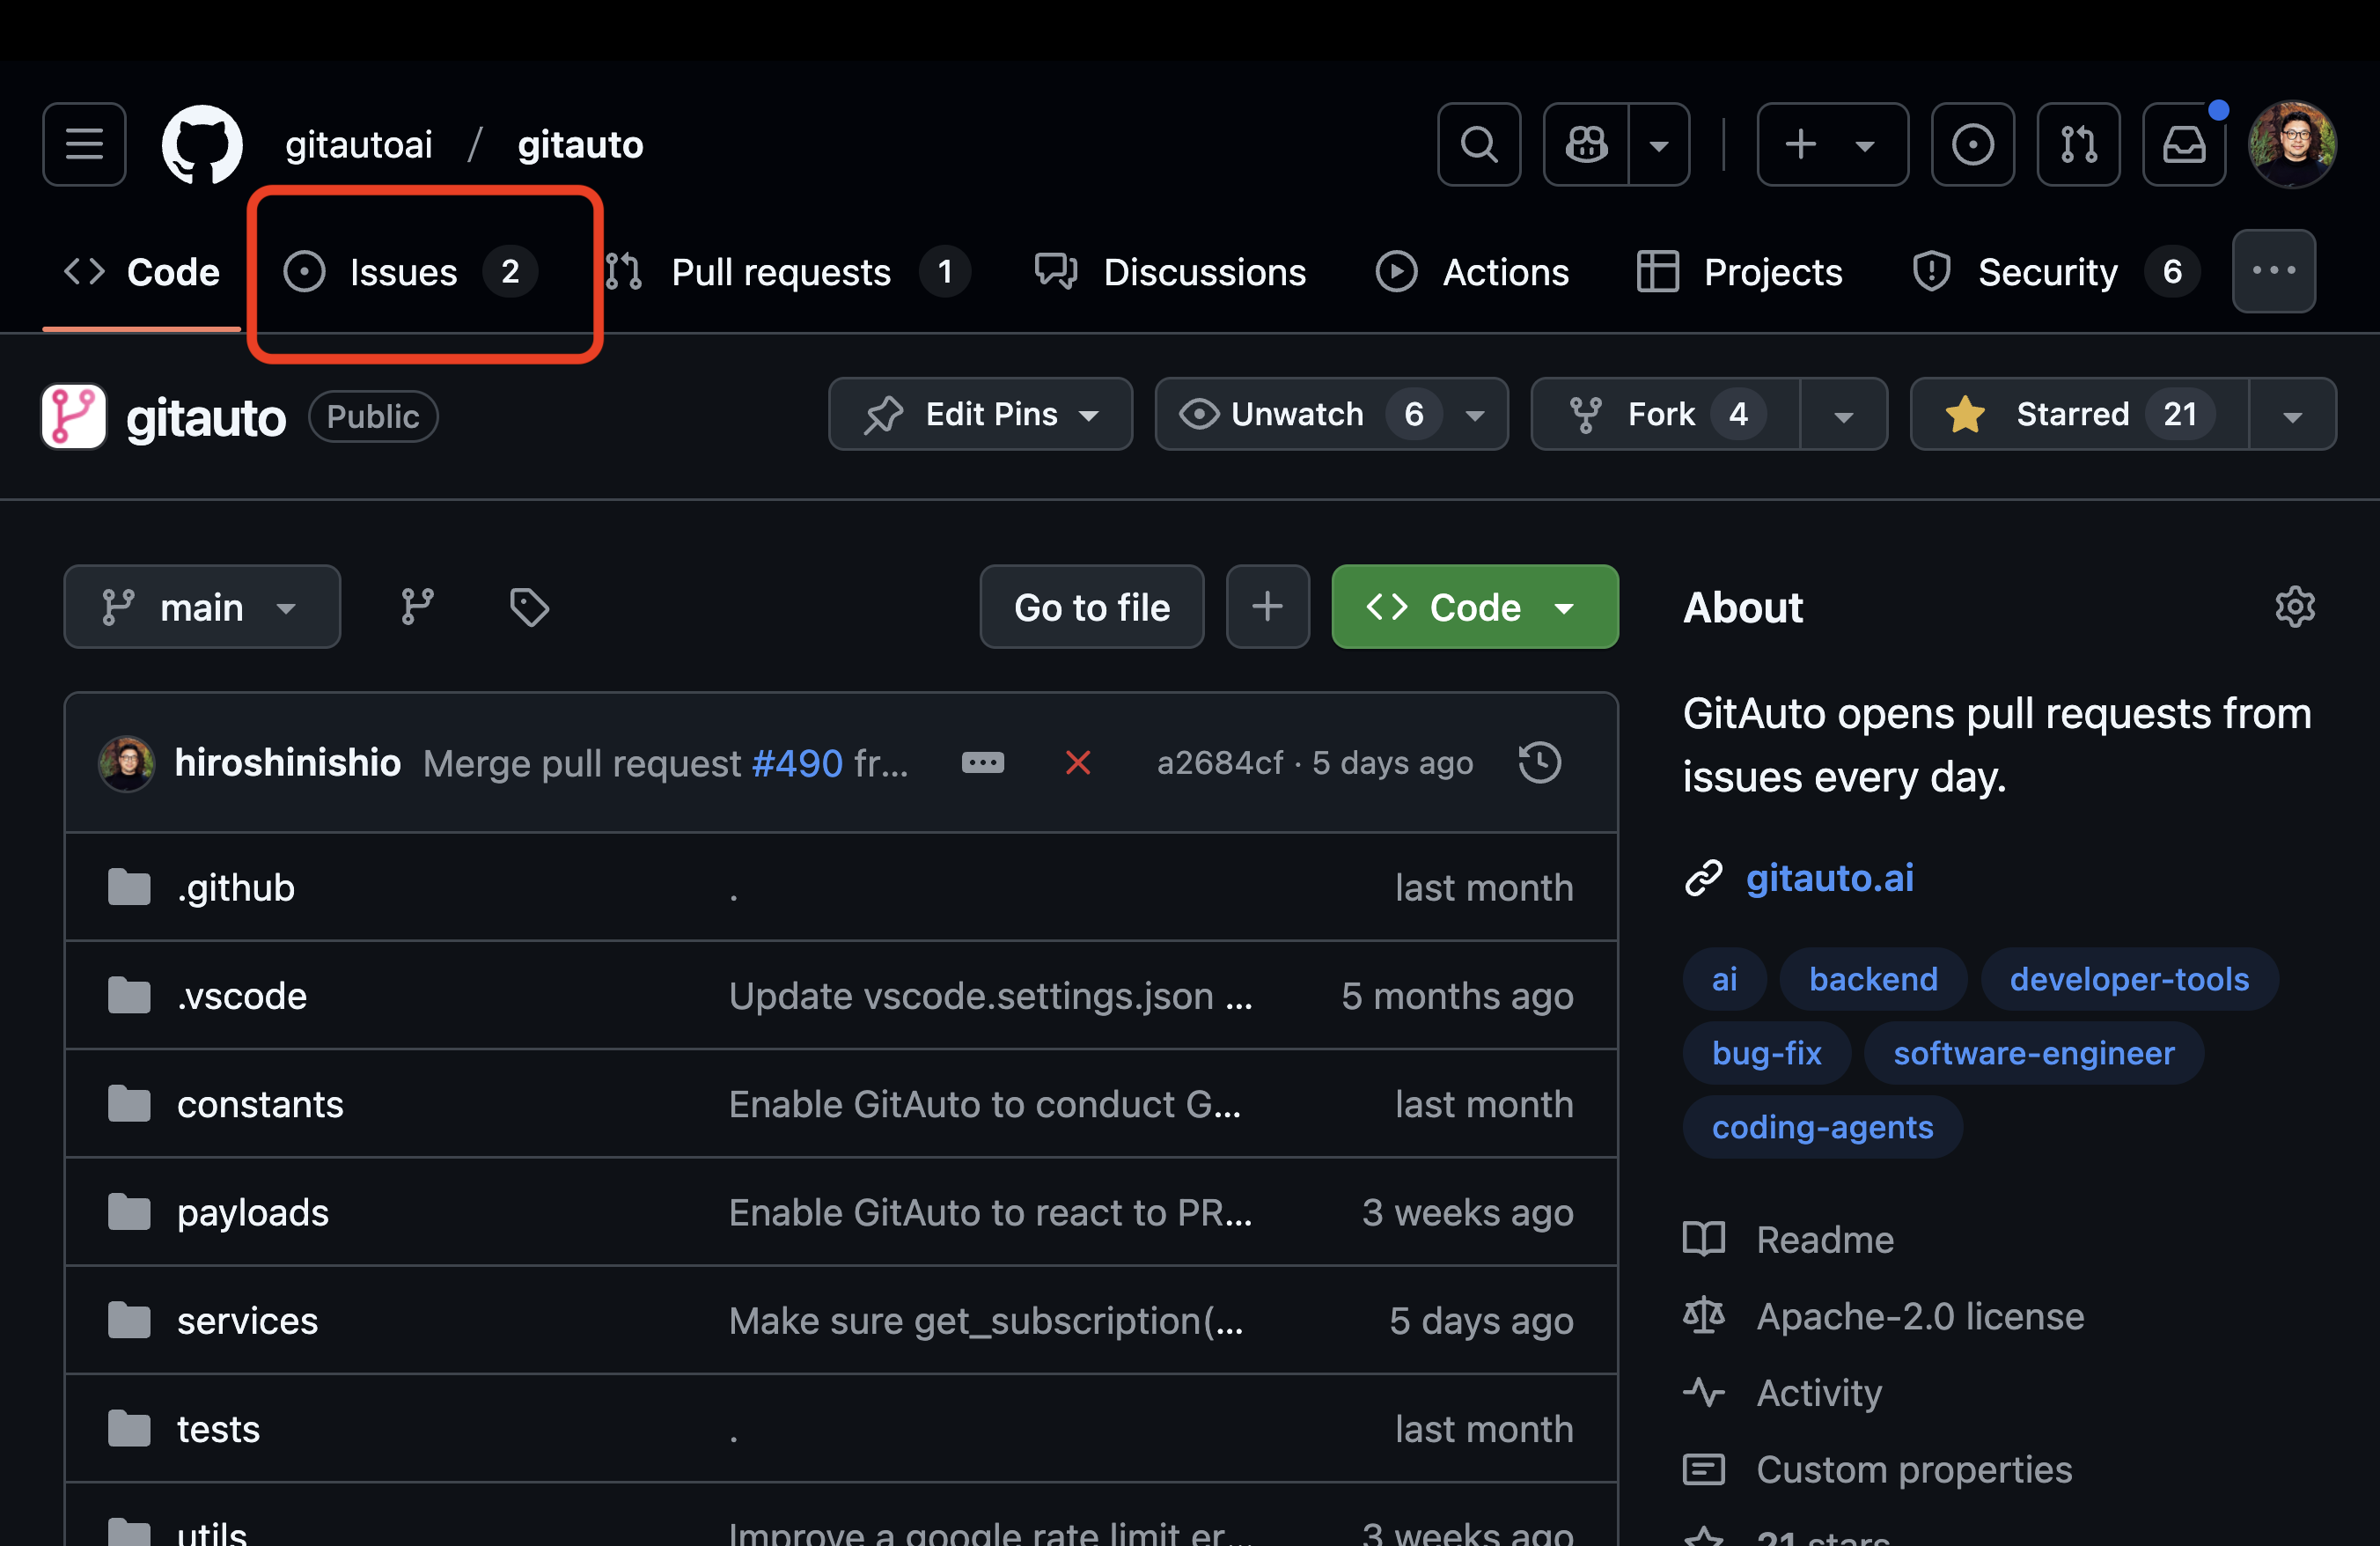Toggle watch status with Unwatch button

point(1329,415)
